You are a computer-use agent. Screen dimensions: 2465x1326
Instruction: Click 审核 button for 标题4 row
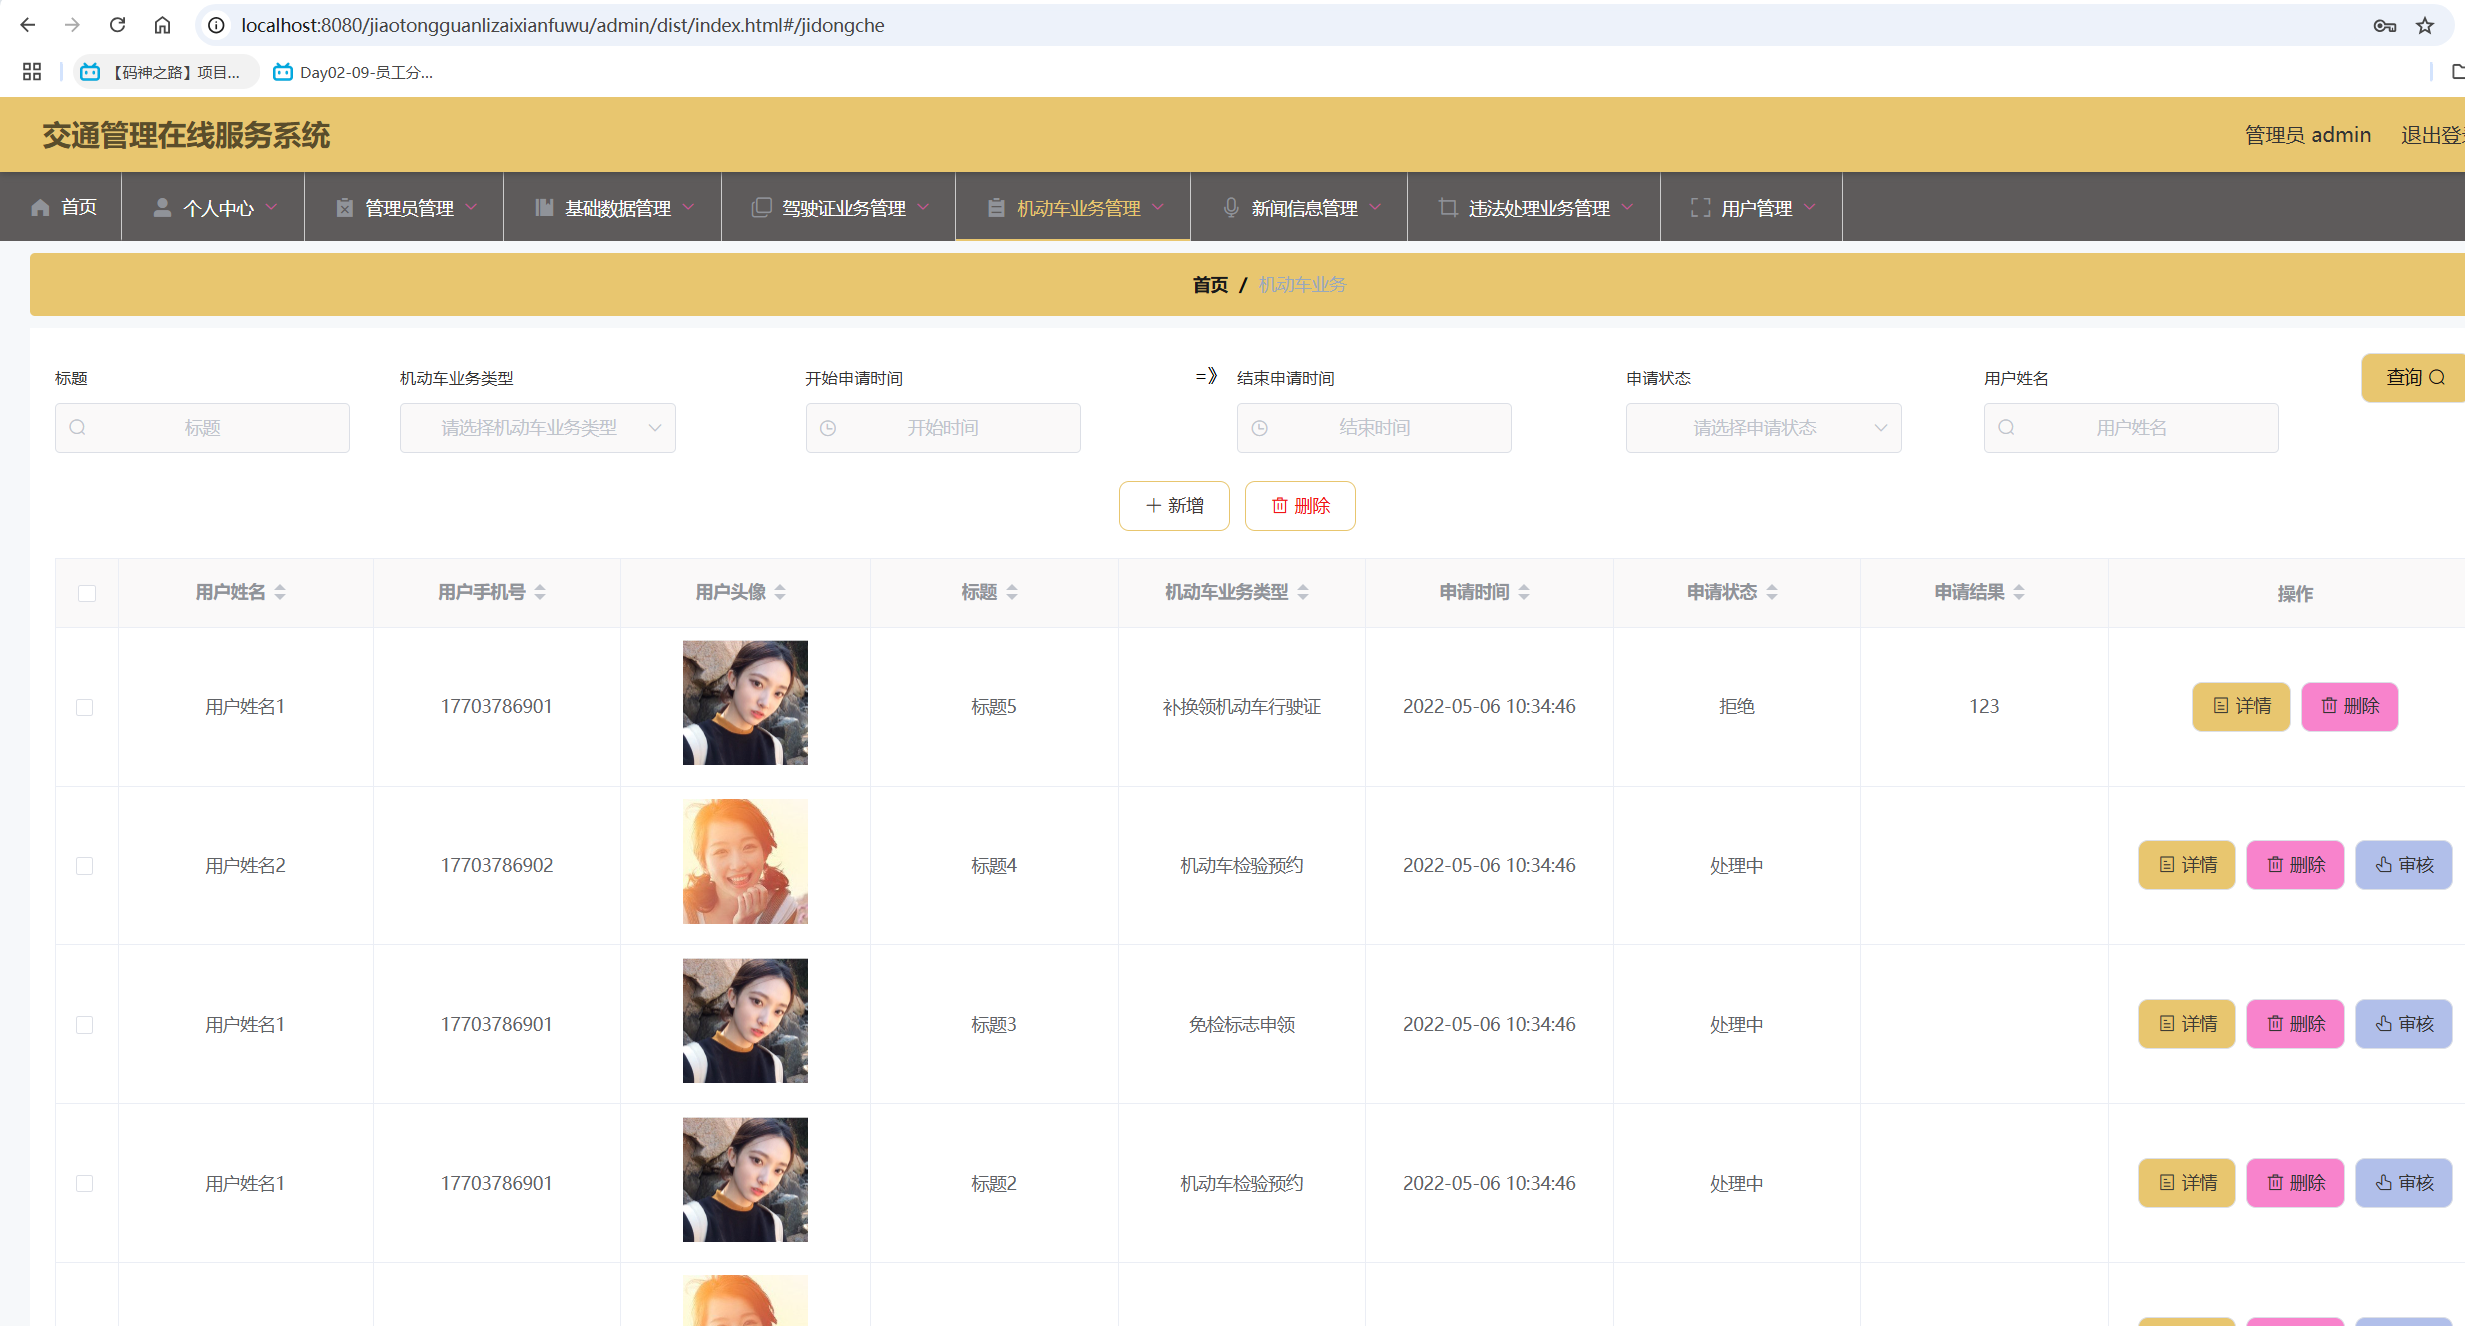click(x=2403, y=865)
